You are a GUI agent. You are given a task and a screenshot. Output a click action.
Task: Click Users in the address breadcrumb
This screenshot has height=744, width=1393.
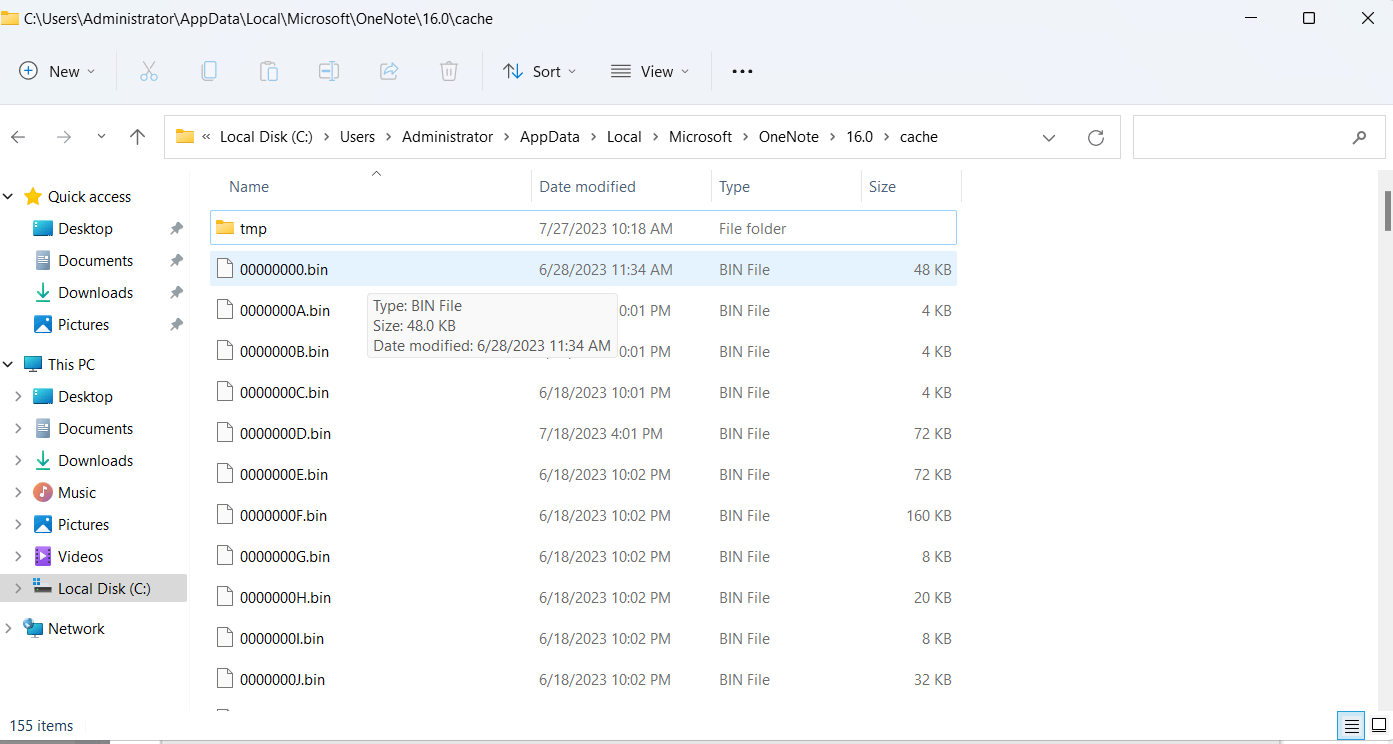(357, 137)
